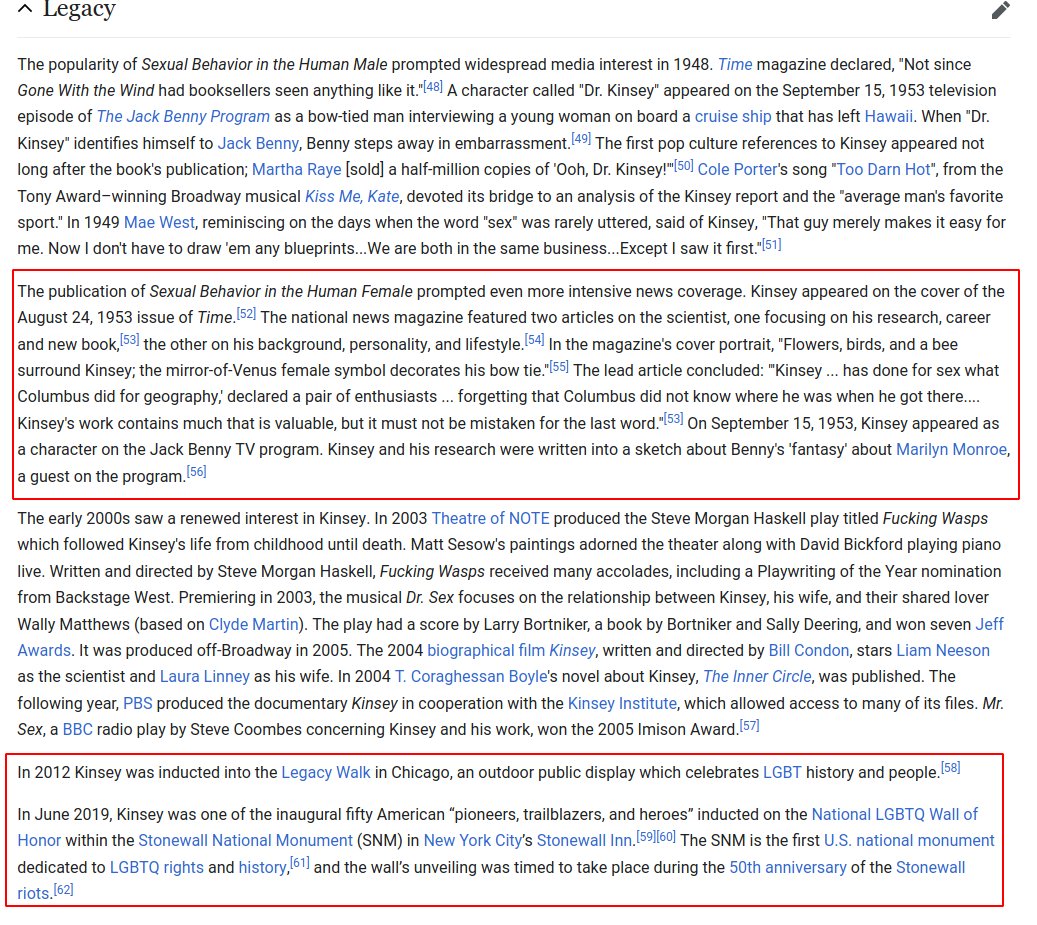Open the biographical film link
Screen dimensions: 1037x925
point(486,651)
